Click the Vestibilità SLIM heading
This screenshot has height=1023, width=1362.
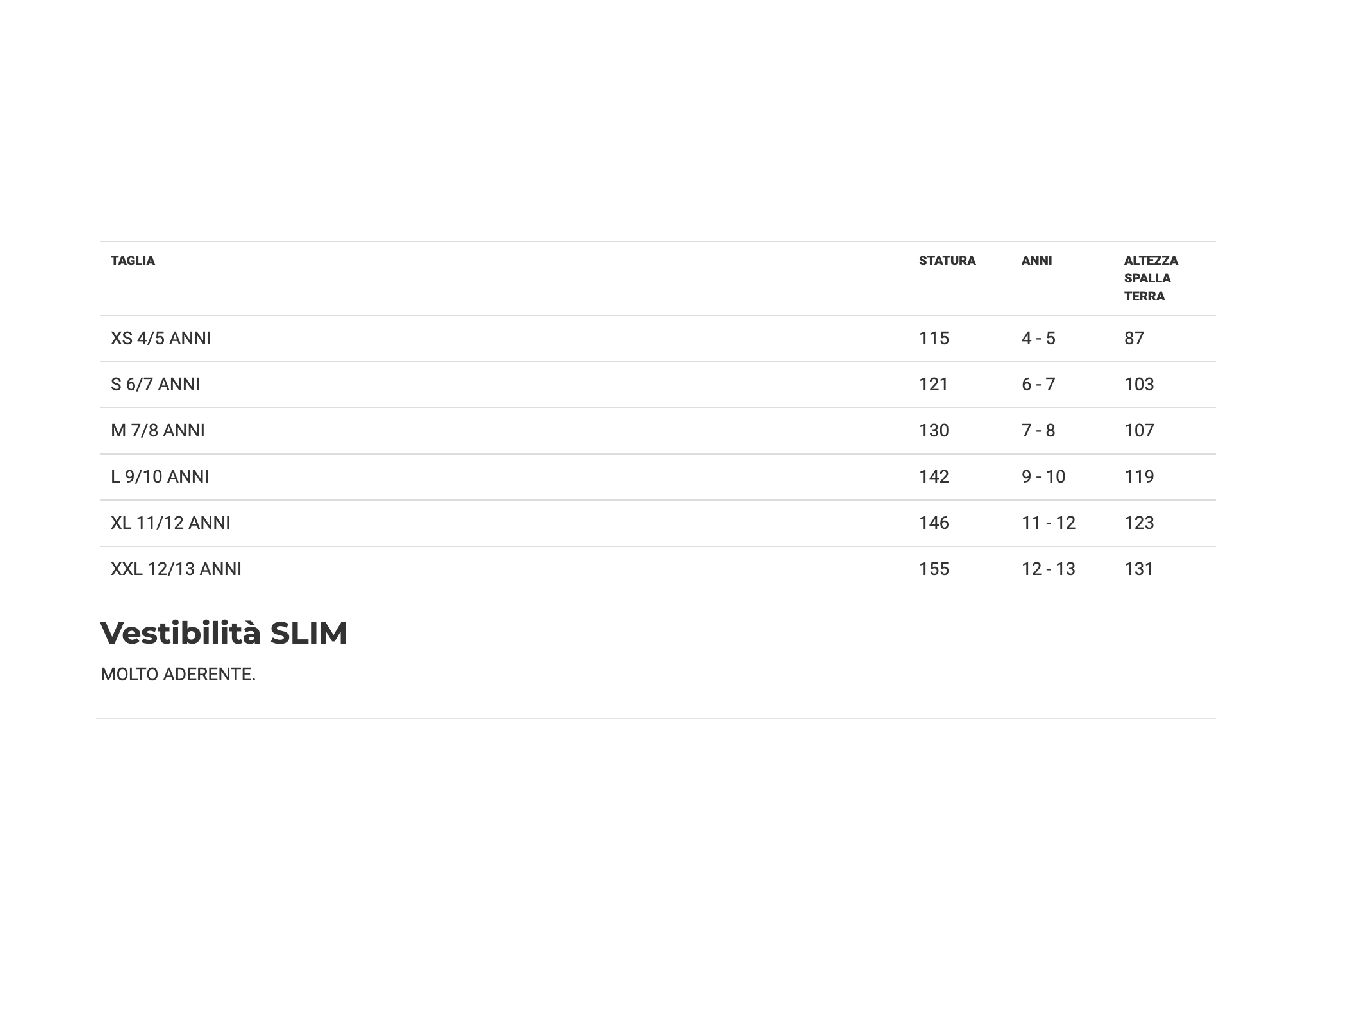(224, 633)
